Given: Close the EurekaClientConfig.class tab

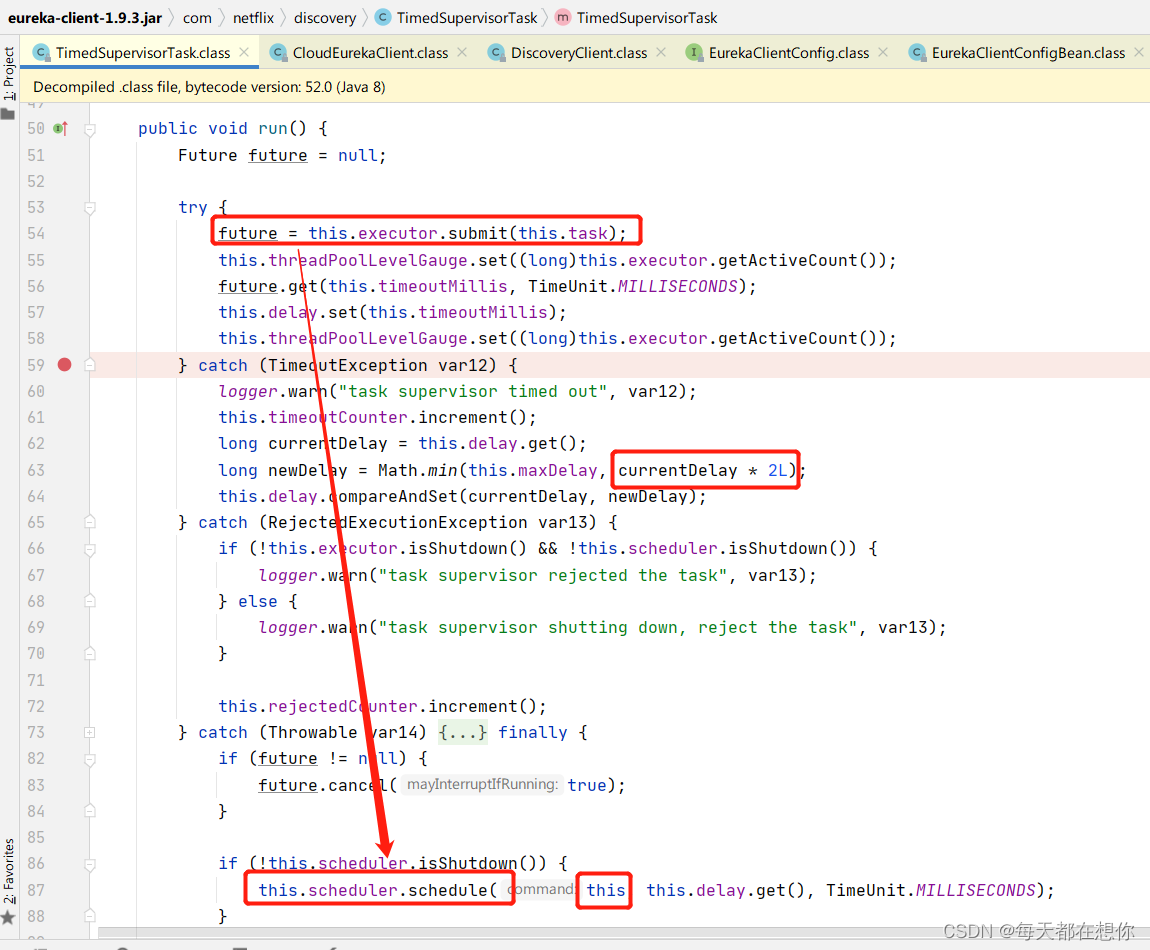Looking at the screenshot, I should (883, 52).
